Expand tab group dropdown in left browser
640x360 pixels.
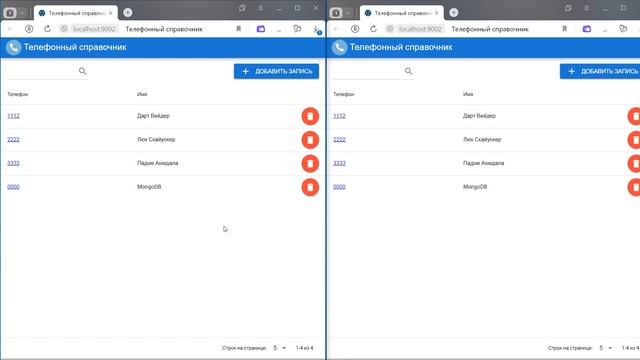pos(22,13)
